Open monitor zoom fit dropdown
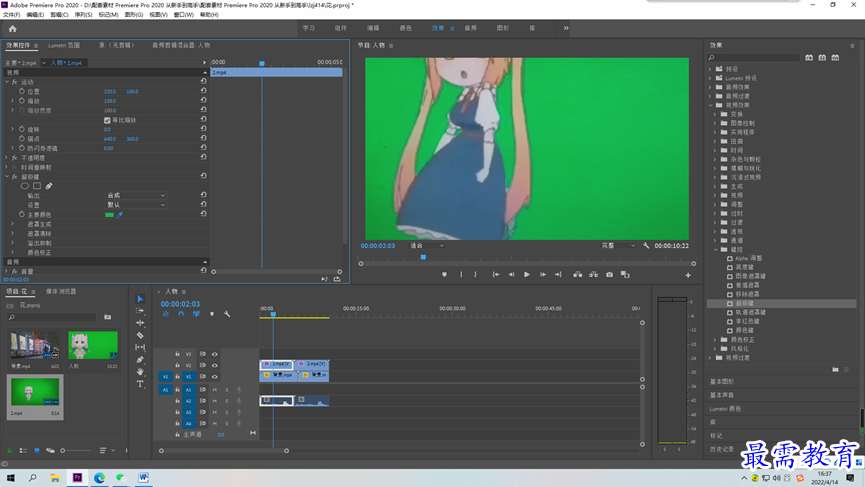Viewport: 865px width, 487px height. [426, 245]
